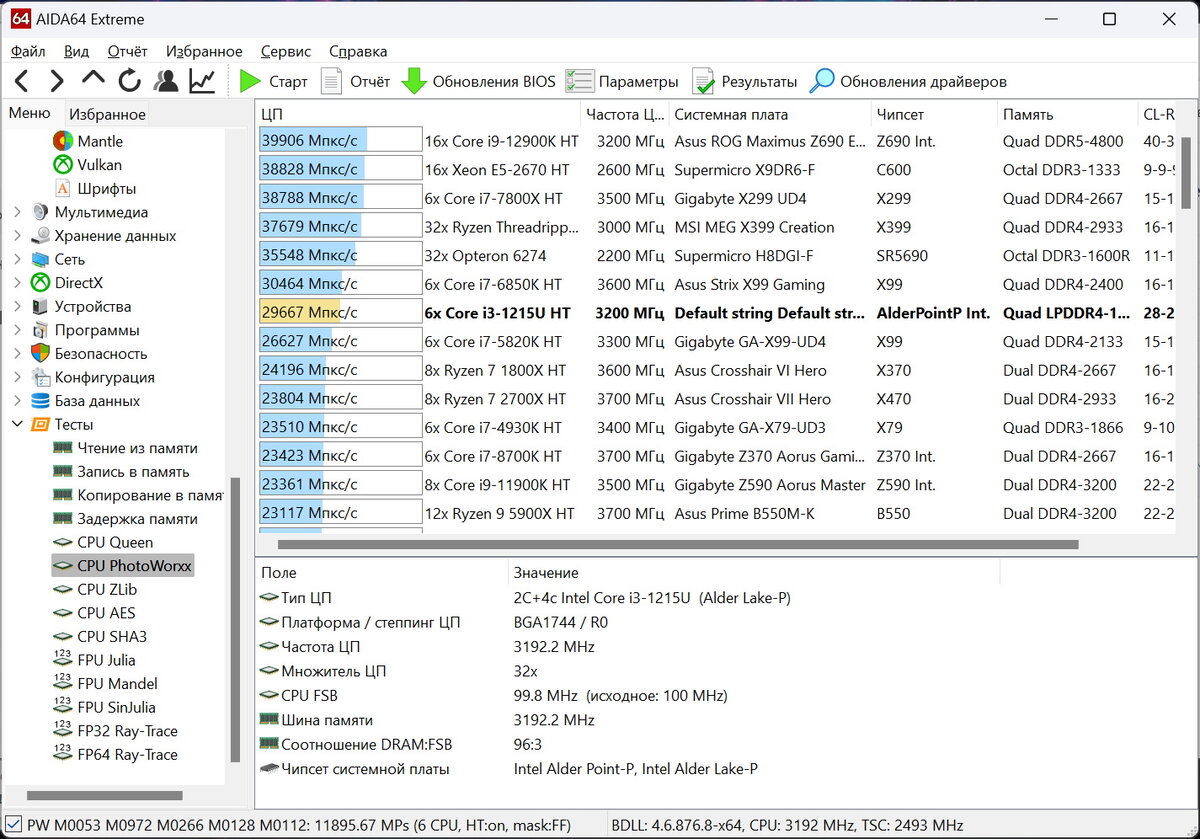This screenshot has height=839, width=1200.
Task: Expand the Безопасность node
Action: coord(17,354)
